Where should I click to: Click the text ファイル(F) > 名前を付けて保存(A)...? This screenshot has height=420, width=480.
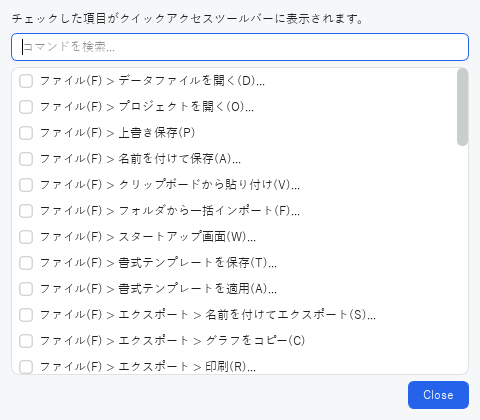point(140,159)
